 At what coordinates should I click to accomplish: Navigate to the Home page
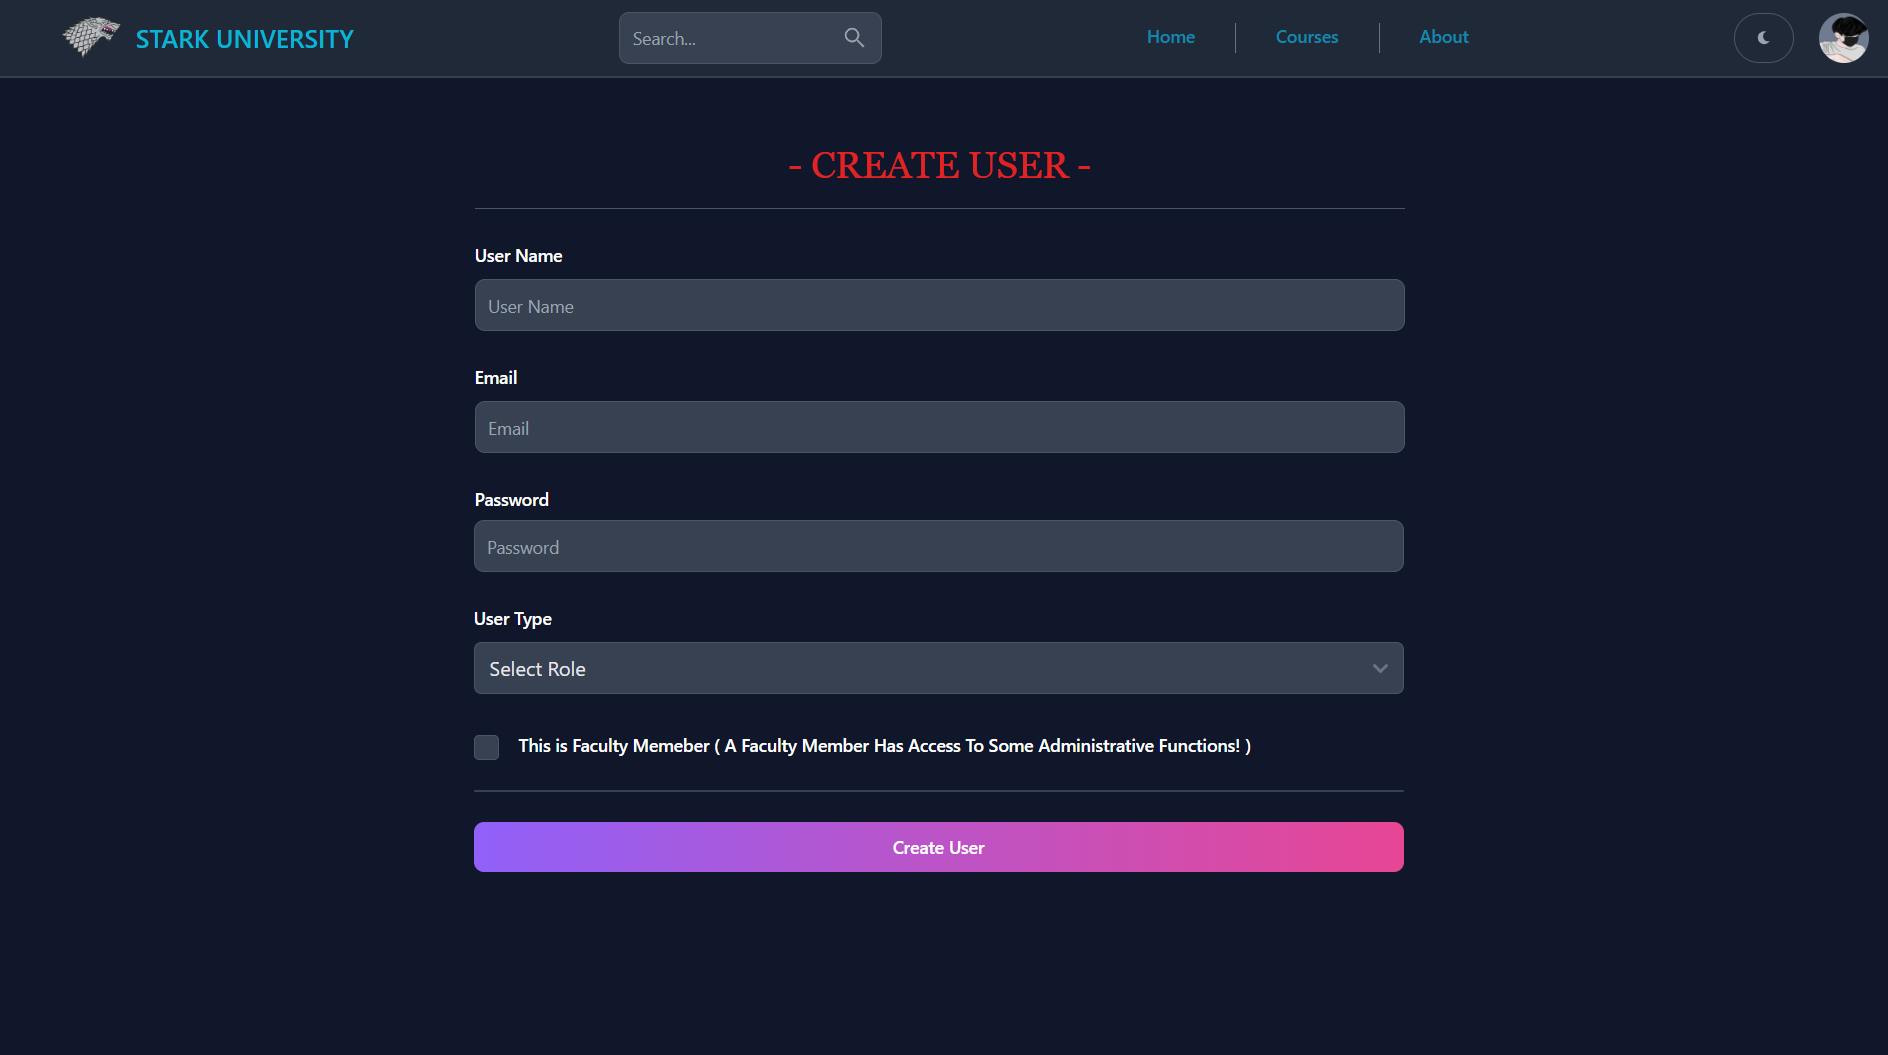click(x=1170, y=37)
